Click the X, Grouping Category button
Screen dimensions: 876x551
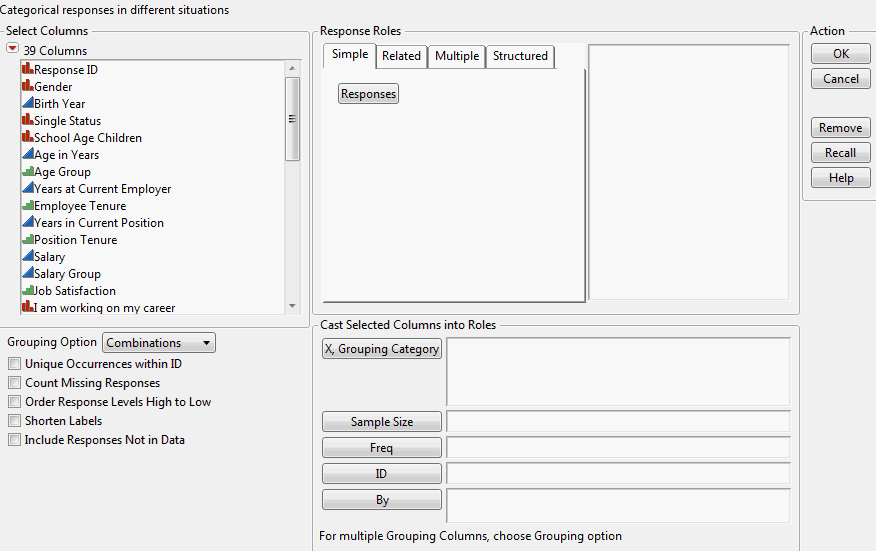[382, 349]
